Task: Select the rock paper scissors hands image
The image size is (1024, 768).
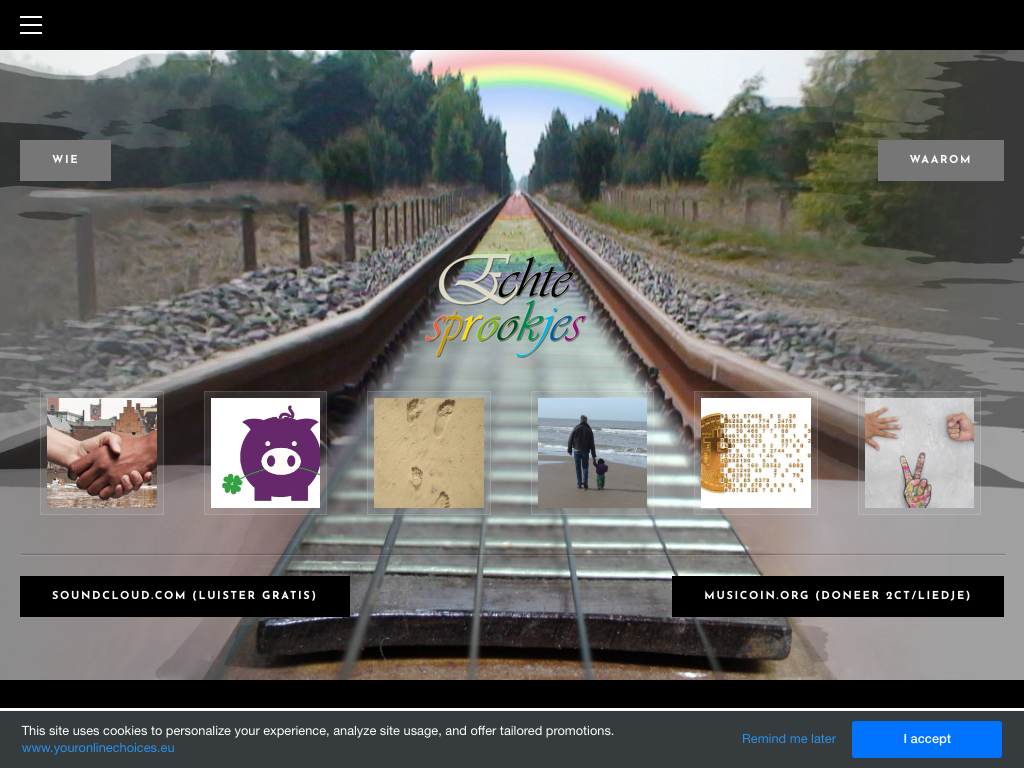Action: (x=919, y=453)
